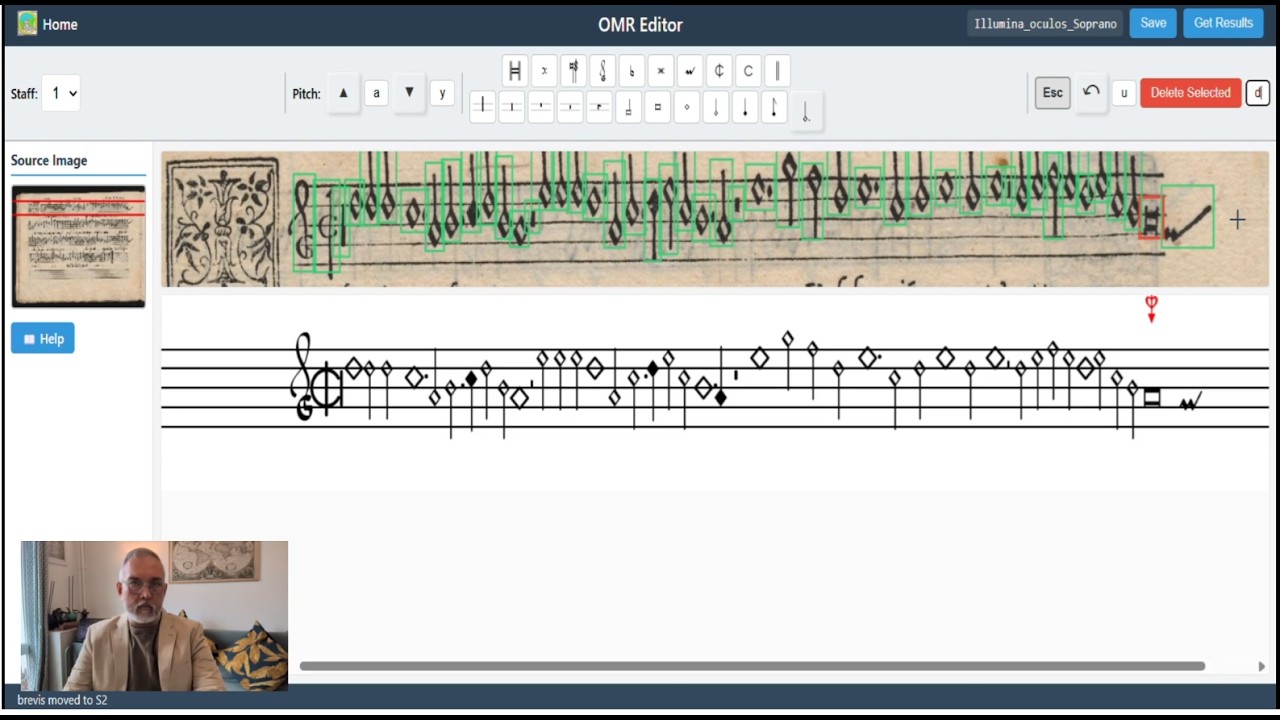Insert the semibrevis diamond note symbol
The width and height of the screenshot is (1280, 720).
(687, 107)
